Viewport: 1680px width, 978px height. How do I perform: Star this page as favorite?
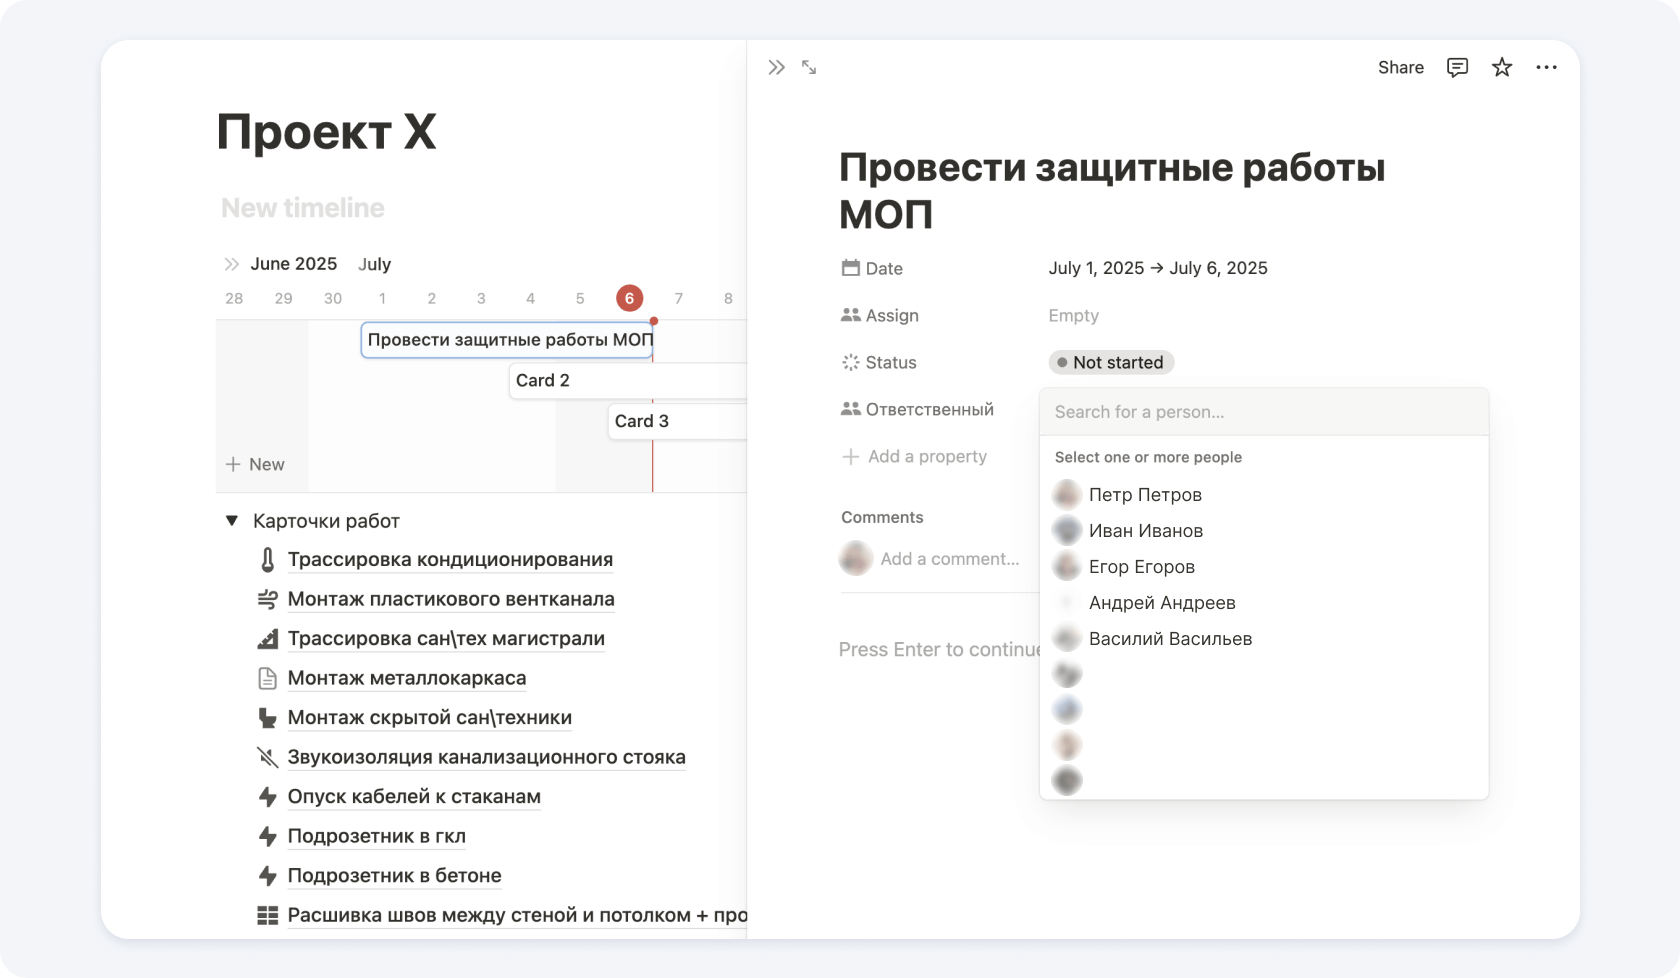point(1501,67)
